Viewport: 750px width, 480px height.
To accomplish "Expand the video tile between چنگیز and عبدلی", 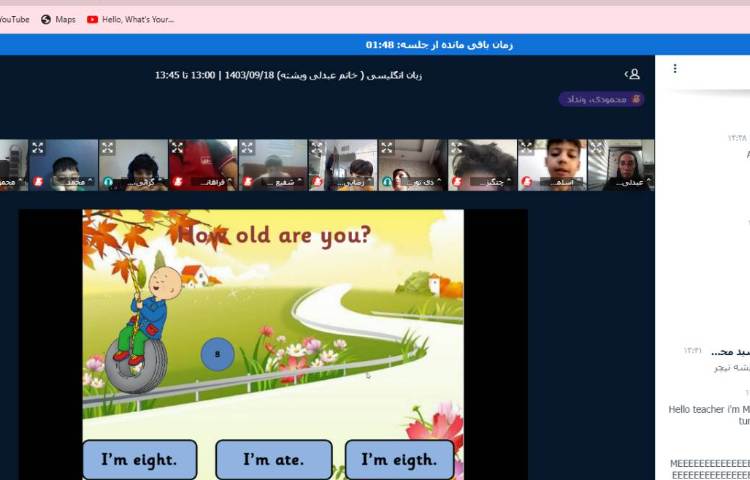I will (526, 148).
